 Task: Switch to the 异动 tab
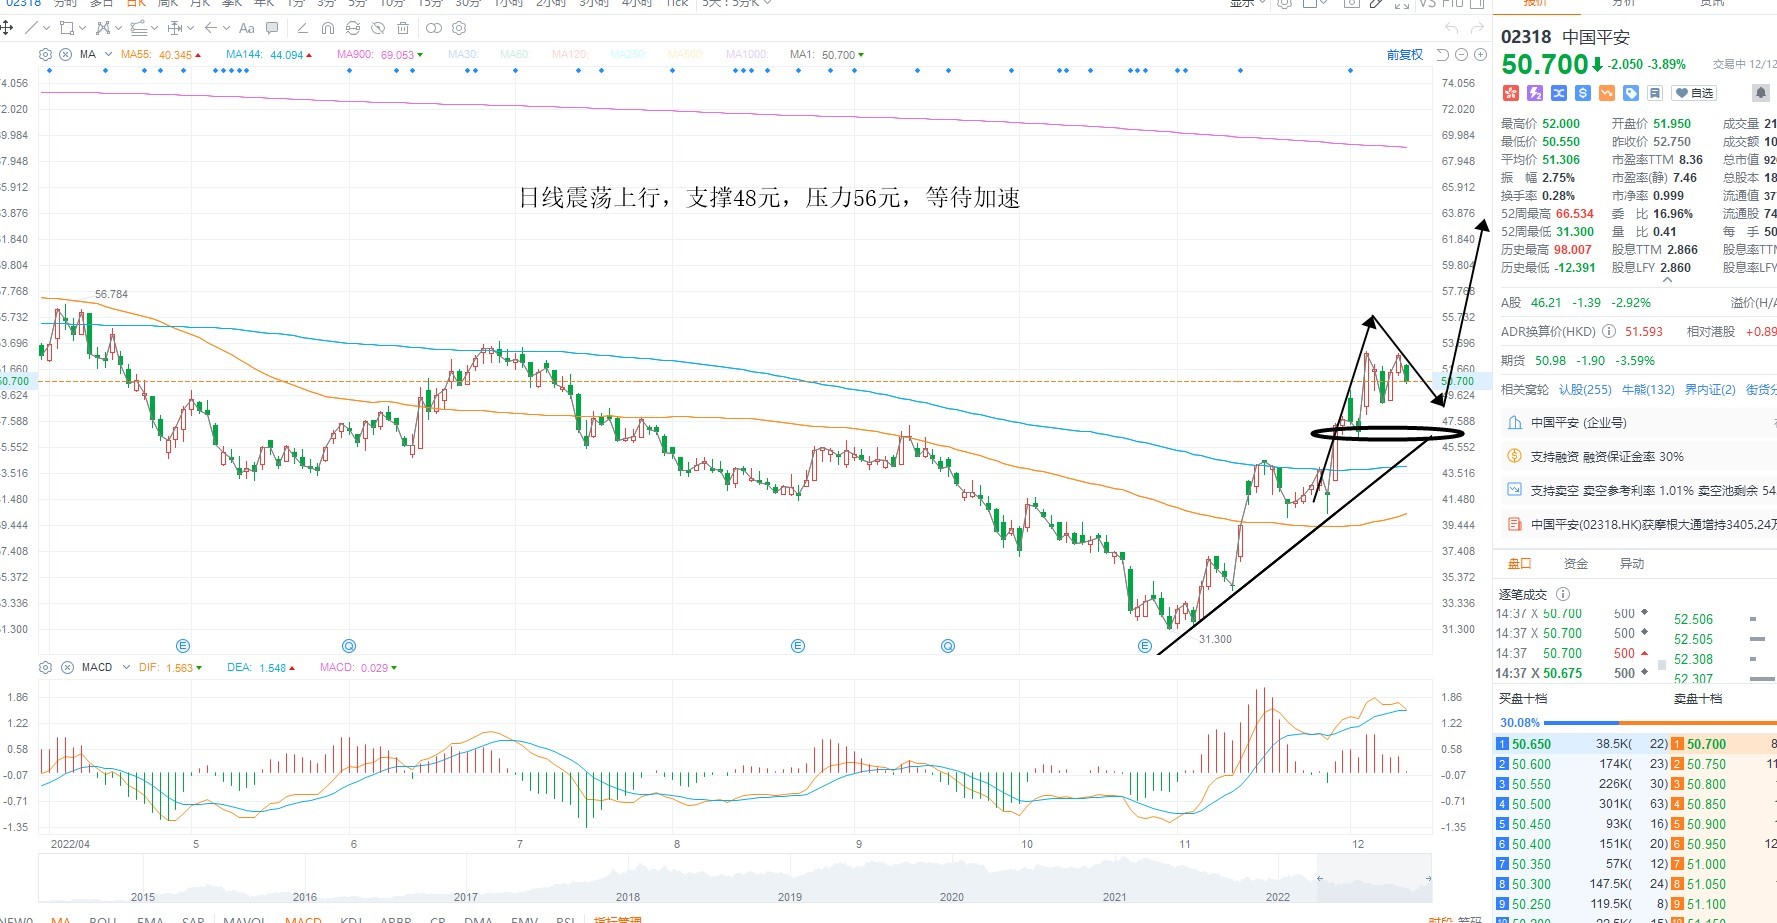1632,563
